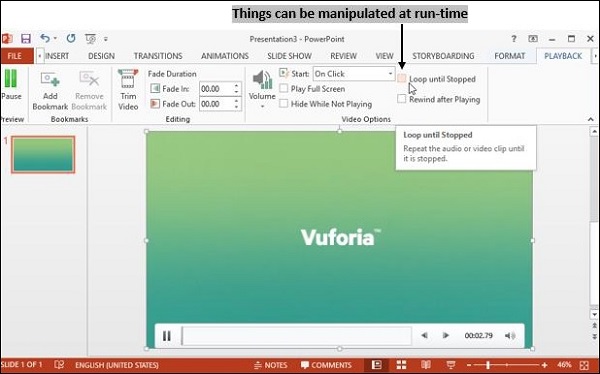
Task: Open the Start 'On Click' combo box
Action: [x=354, y=74]
